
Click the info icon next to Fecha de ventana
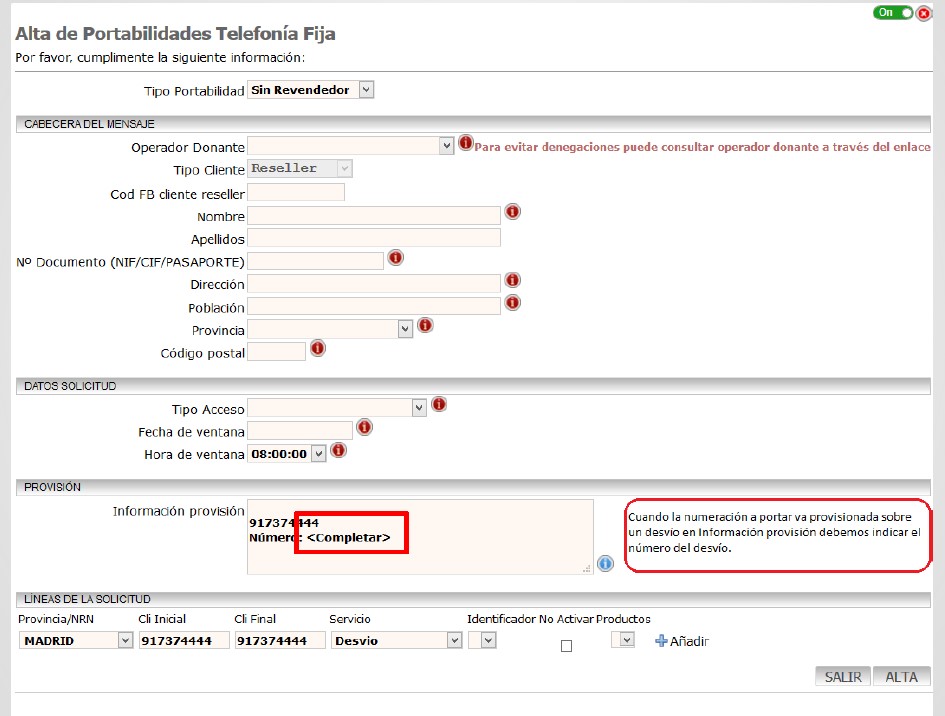tap(364, 427)
